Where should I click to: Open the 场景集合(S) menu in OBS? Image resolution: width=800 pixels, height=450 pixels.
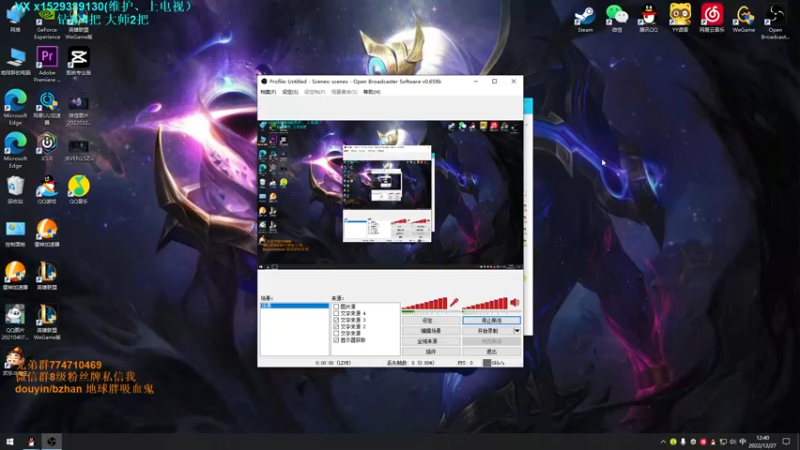coord(344,92)
